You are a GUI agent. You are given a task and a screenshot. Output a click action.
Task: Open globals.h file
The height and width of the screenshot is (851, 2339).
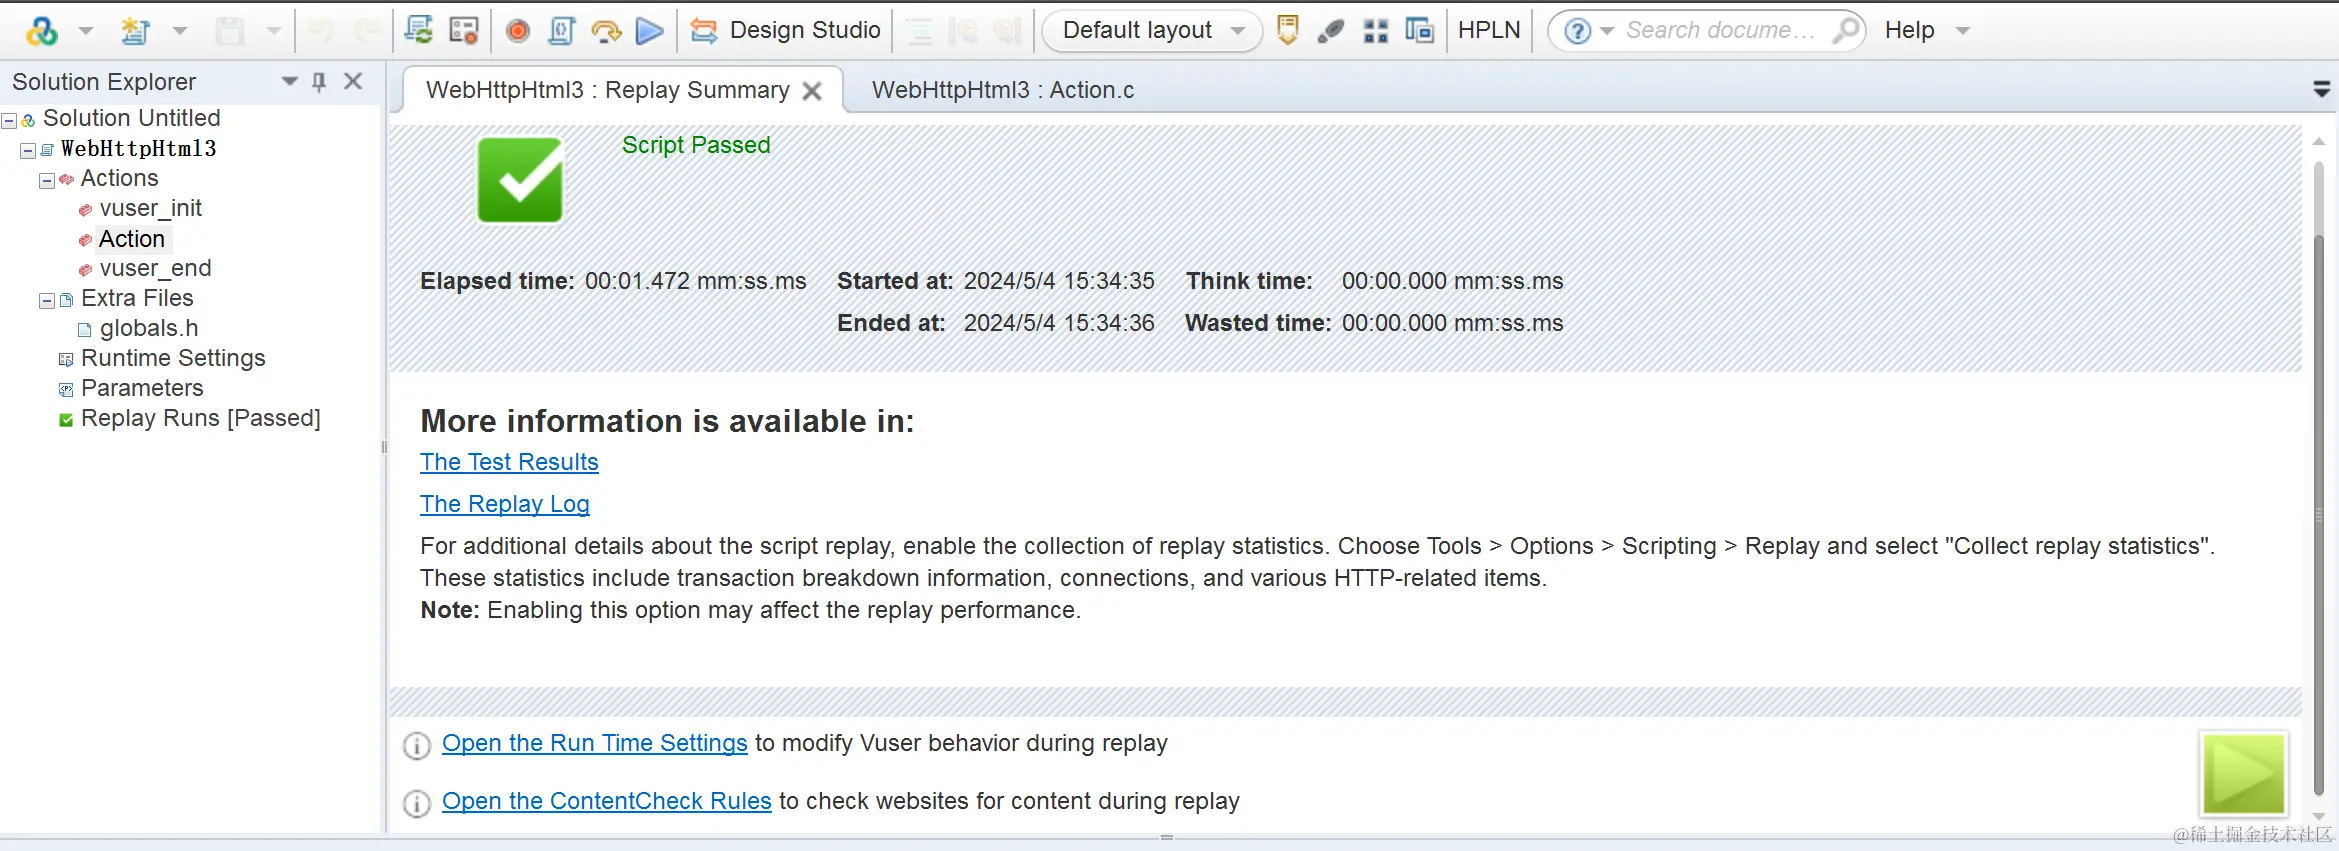click(149, 328)
